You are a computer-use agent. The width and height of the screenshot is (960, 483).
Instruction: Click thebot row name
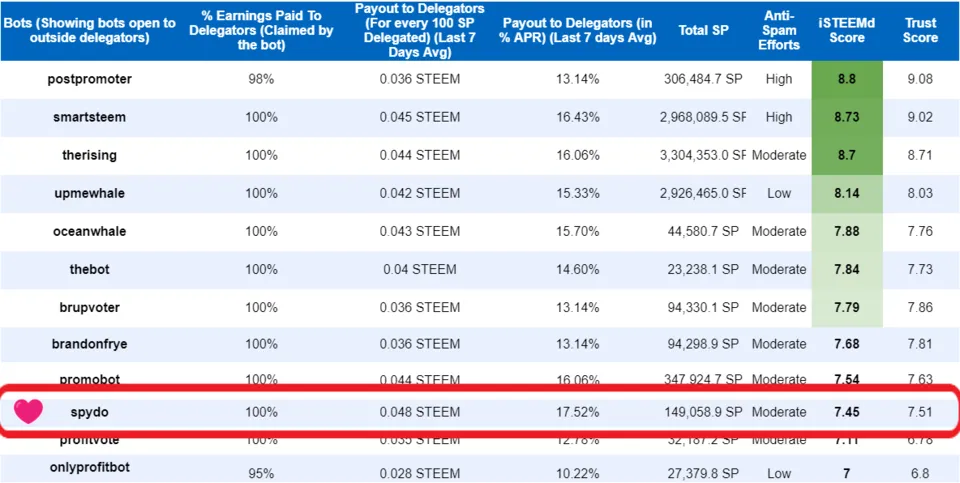pos(89,269)
